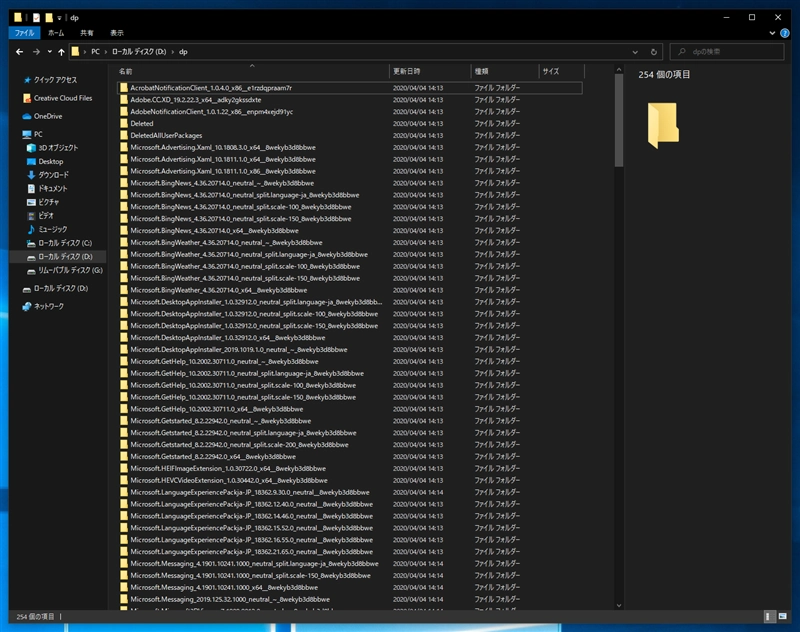
Task: Select the AcrobatNotificationClient folder
Action: pos(350,88)
